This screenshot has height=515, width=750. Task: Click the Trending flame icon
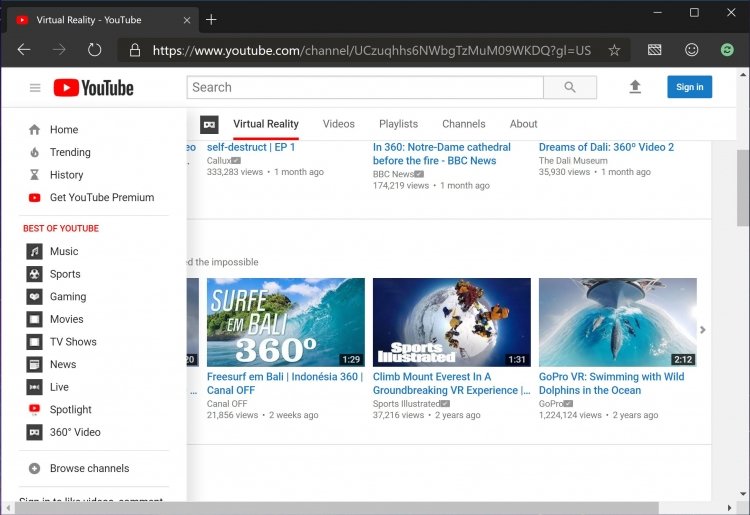(34, 152)
